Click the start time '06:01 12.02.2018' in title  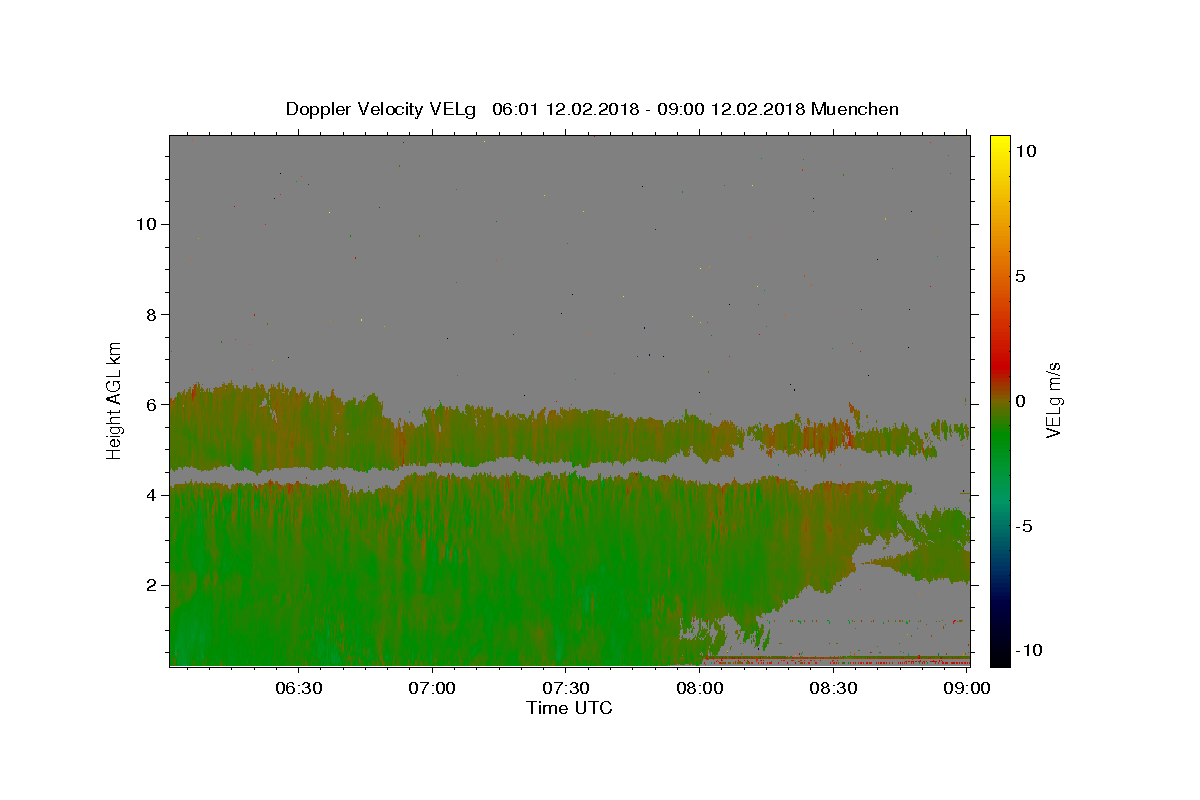pos(566,109)
